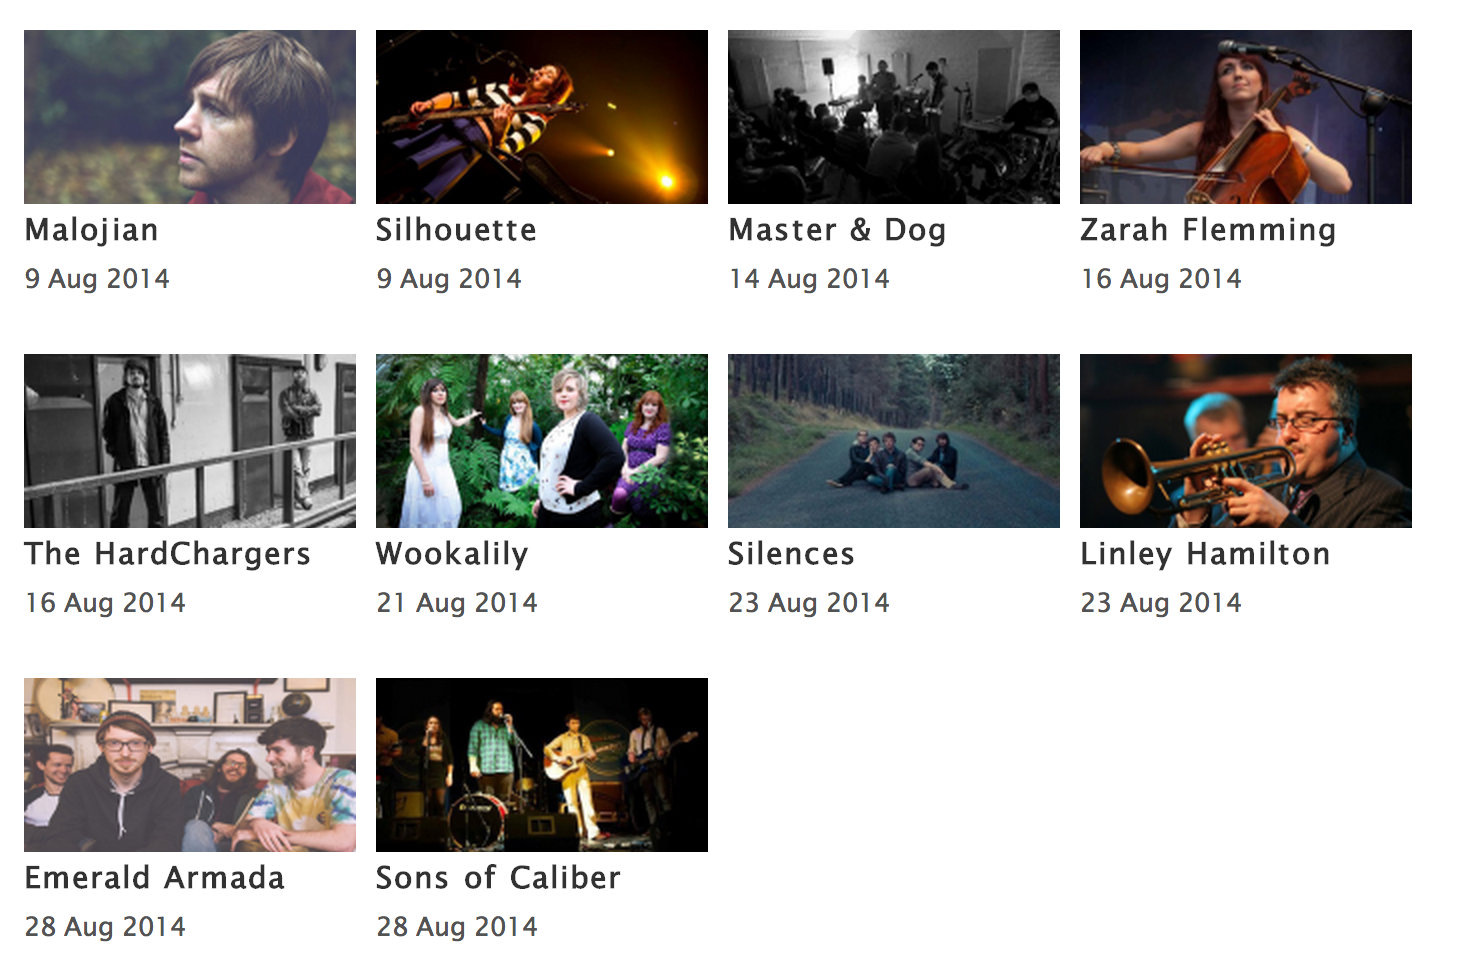Click the Wookalily group picture
This screenshot has height=966, width=1464.
pyautogui.click(x=542, y=441)
